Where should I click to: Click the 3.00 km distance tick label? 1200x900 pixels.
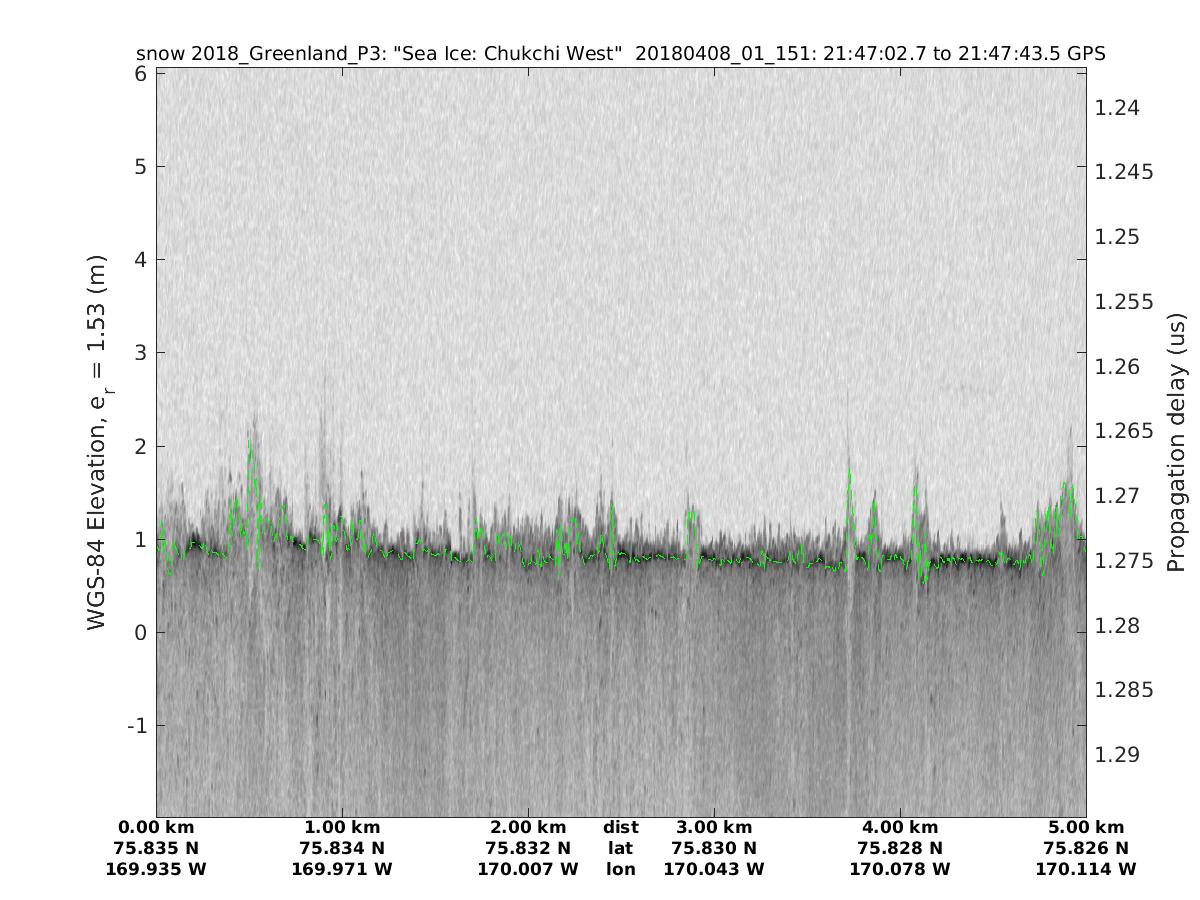pyautogui.click(x=714, y=828)
